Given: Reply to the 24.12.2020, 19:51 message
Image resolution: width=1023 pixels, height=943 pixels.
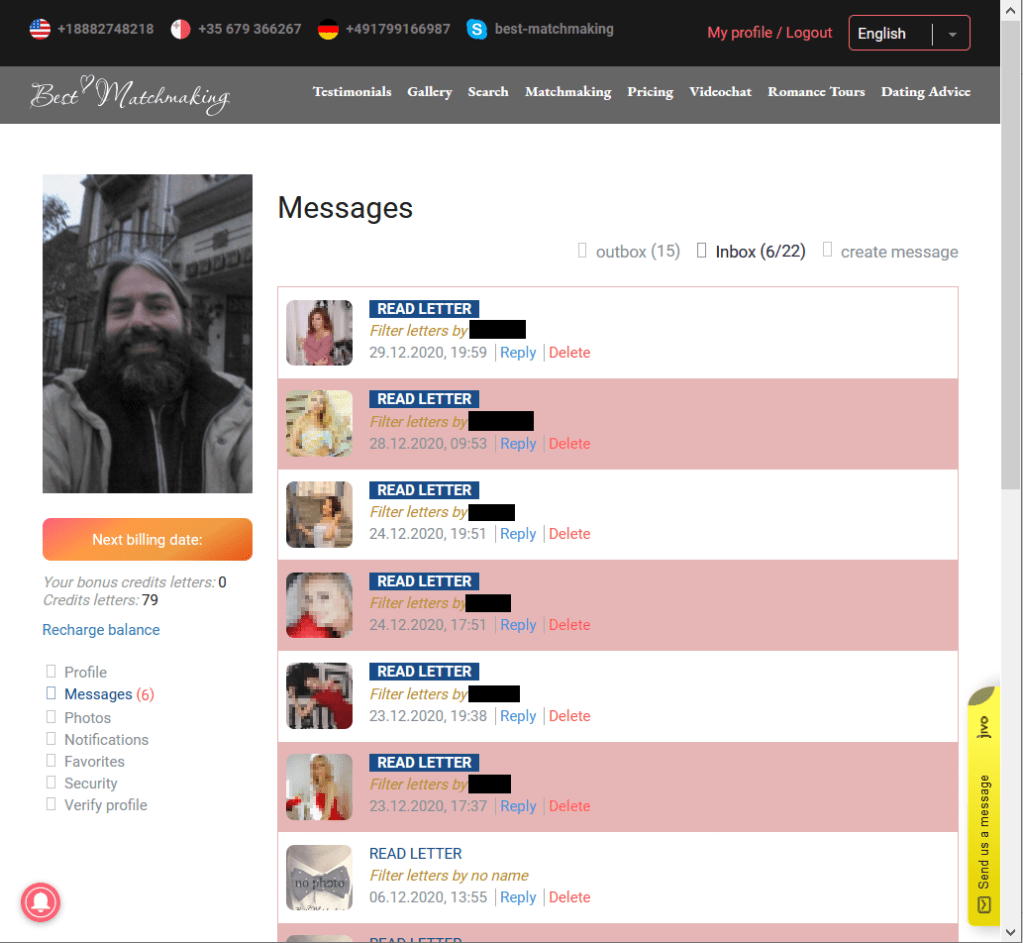Looking at the screenshot, I should point(518,534).
